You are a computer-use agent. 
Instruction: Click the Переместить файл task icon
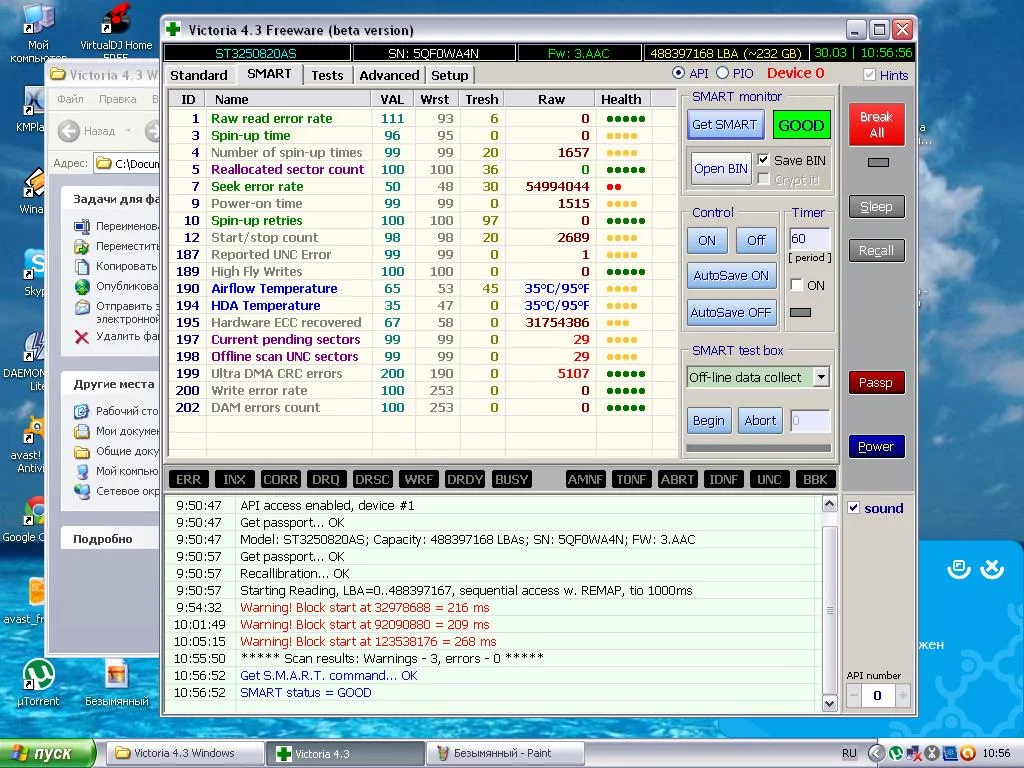(x=82, y=246)
